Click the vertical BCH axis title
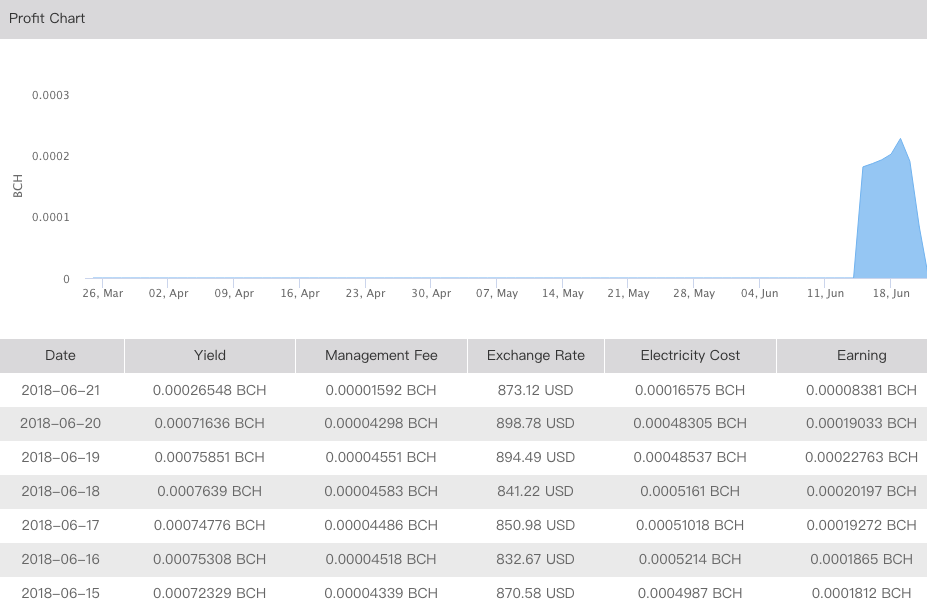The height and width of the screenshot is (606, 927). 18,185
